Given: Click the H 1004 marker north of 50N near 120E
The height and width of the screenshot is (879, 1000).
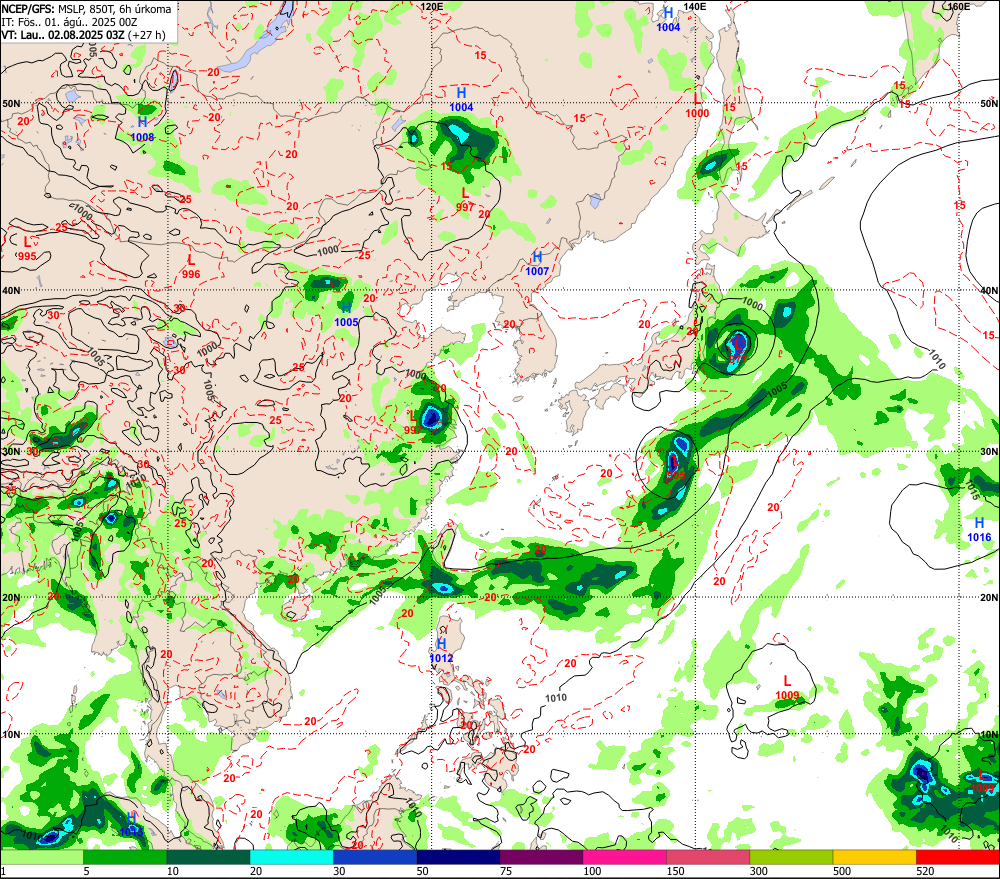Looking at the screenshot, I should tap(461, 100).
